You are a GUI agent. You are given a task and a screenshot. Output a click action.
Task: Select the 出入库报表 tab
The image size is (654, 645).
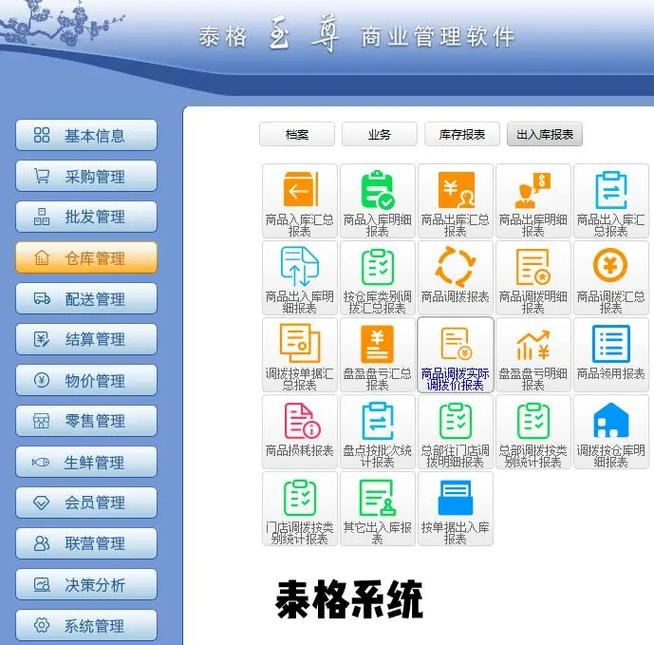[x=544, y=134]
